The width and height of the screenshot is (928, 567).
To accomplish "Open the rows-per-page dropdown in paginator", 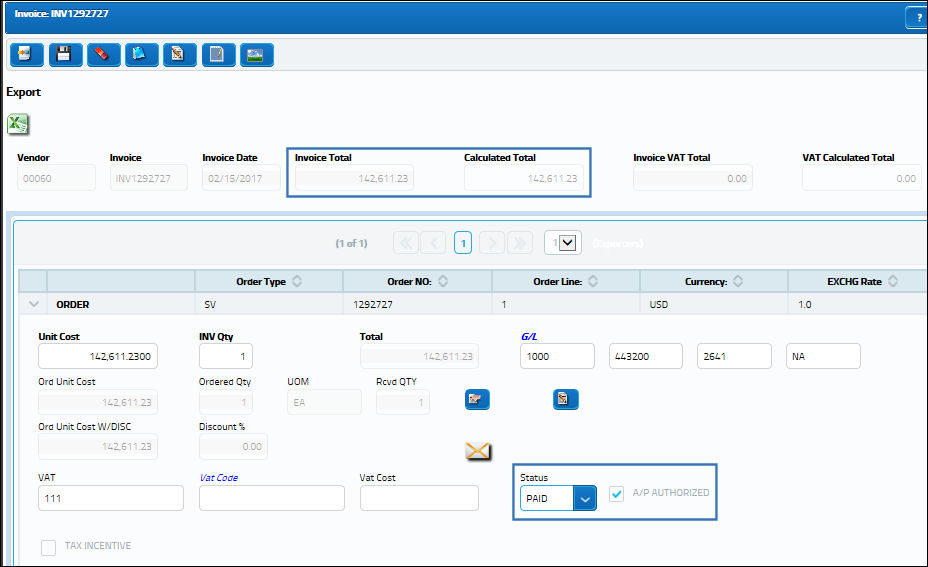I will point(563,243).
